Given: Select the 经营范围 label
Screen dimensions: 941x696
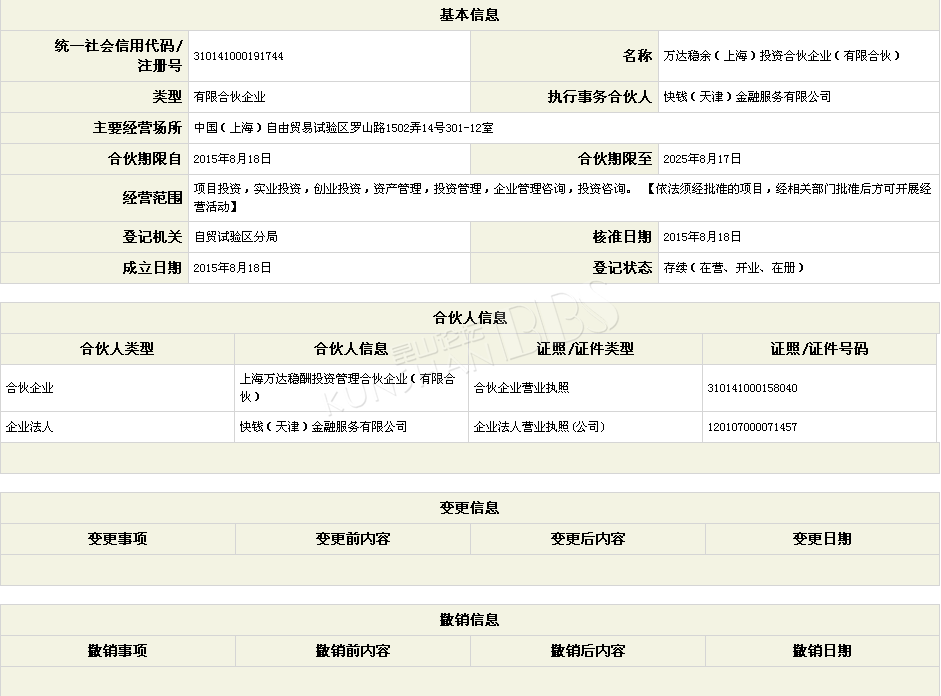Looking at the screenshot, I should coord(152,198).
